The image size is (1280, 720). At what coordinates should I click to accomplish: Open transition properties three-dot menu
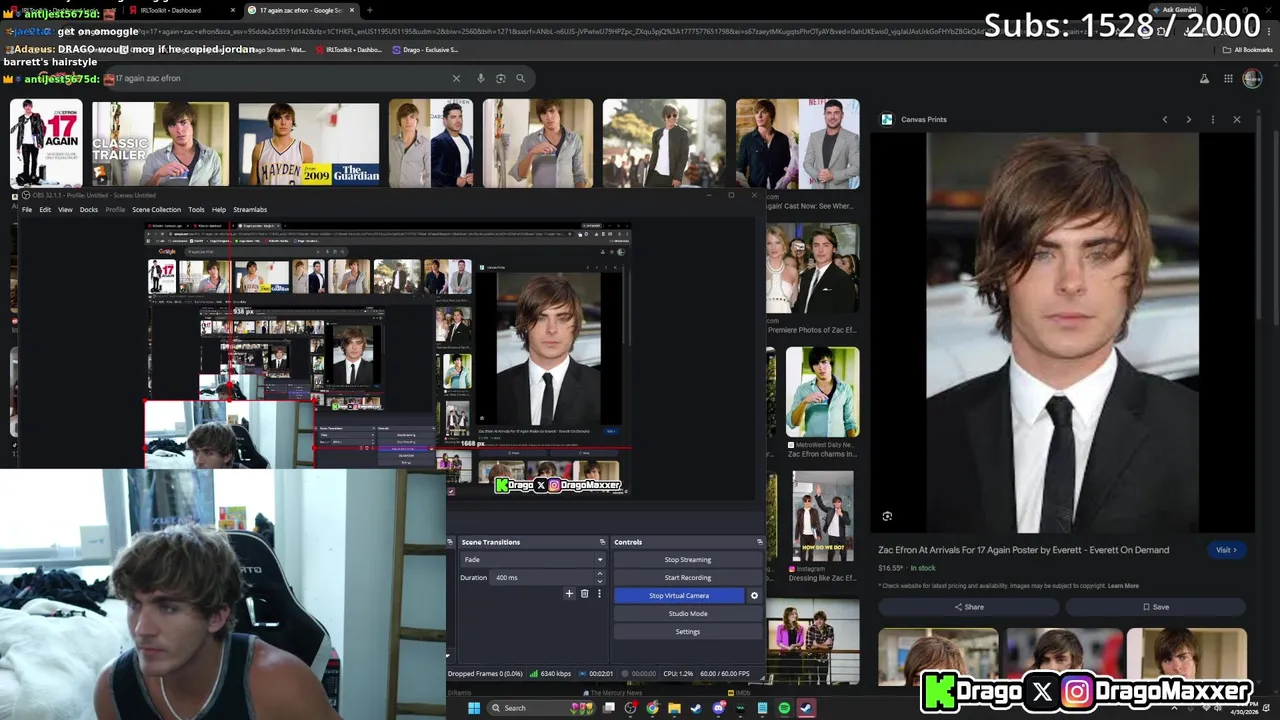coord(599,593)
